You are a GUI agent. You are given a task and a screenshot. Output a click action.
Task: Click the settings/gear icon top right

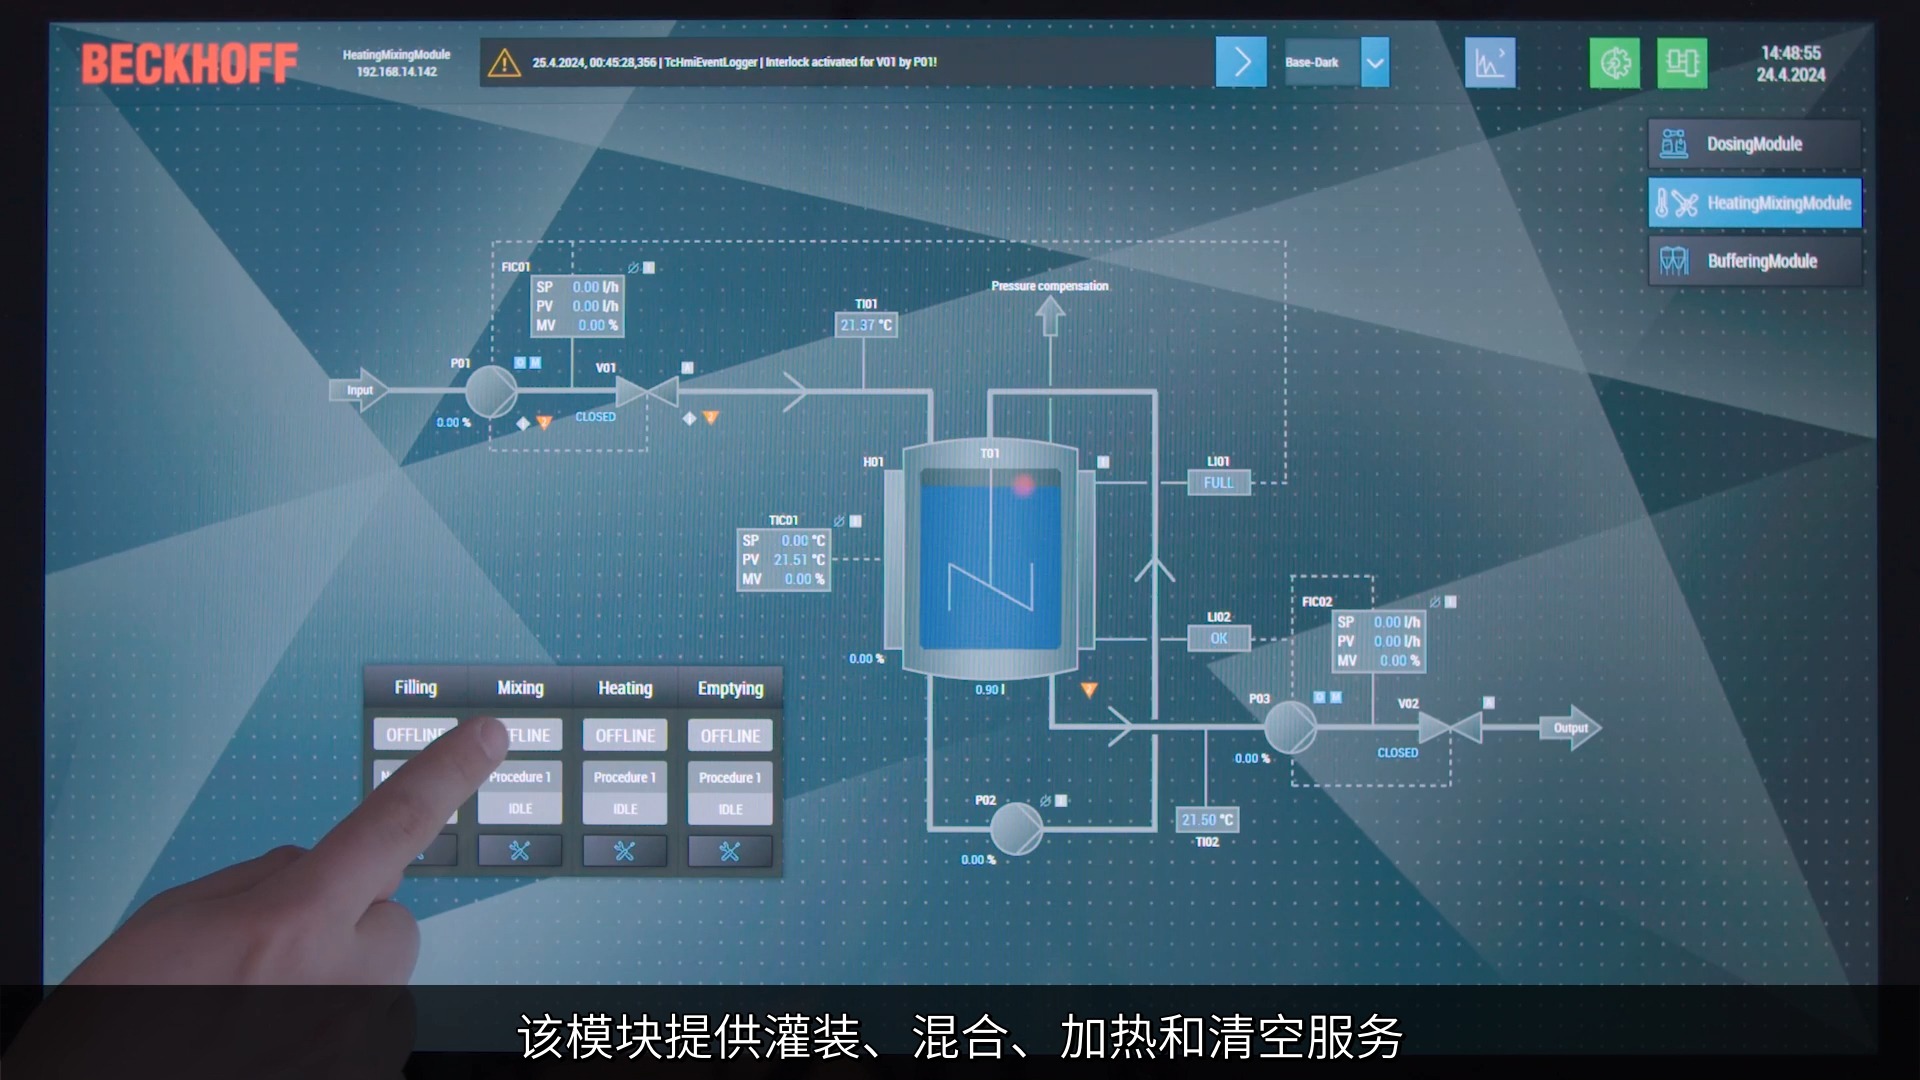(1615, 62)
